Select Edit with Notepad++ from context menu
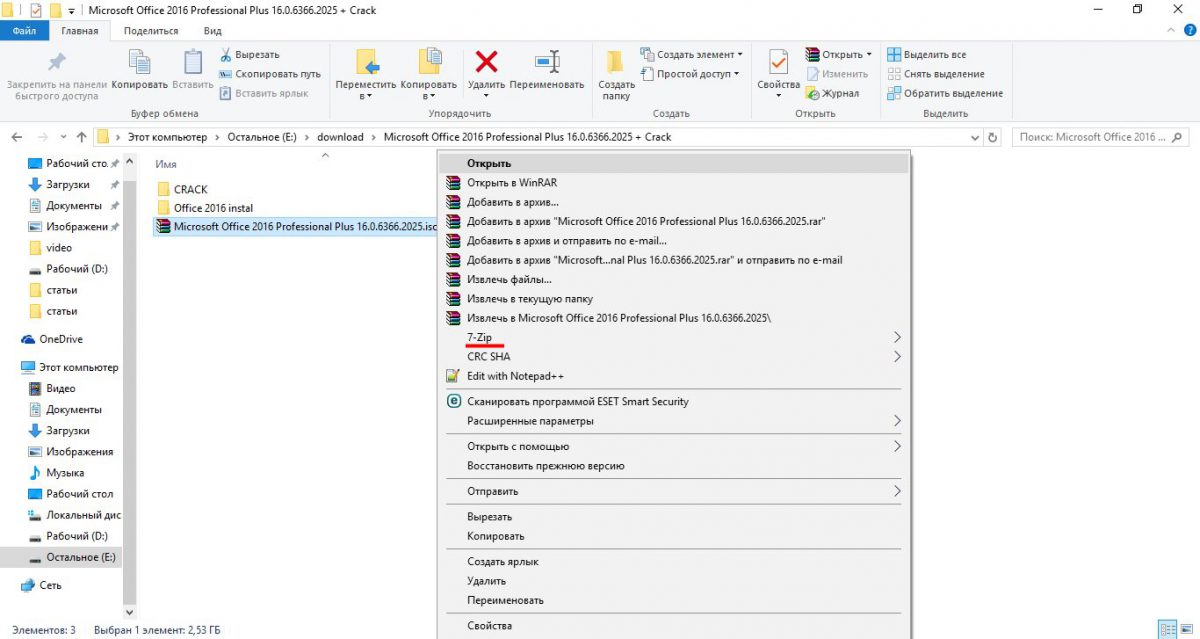This screenshot has height=639, width=1200. pyautogui.click(x=515, y=376)
